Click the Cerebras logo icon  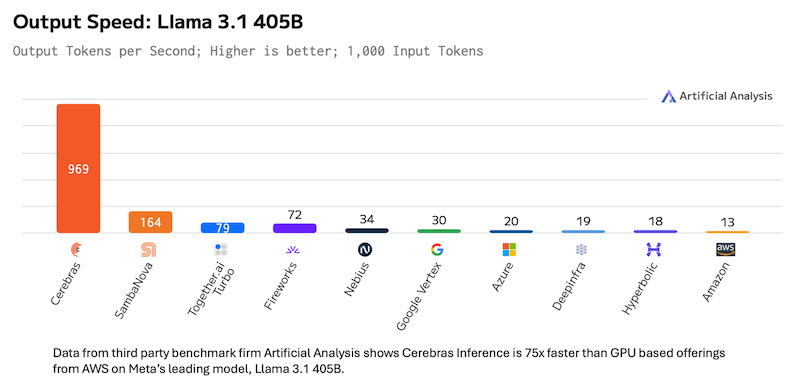click(x=78, y=250)
